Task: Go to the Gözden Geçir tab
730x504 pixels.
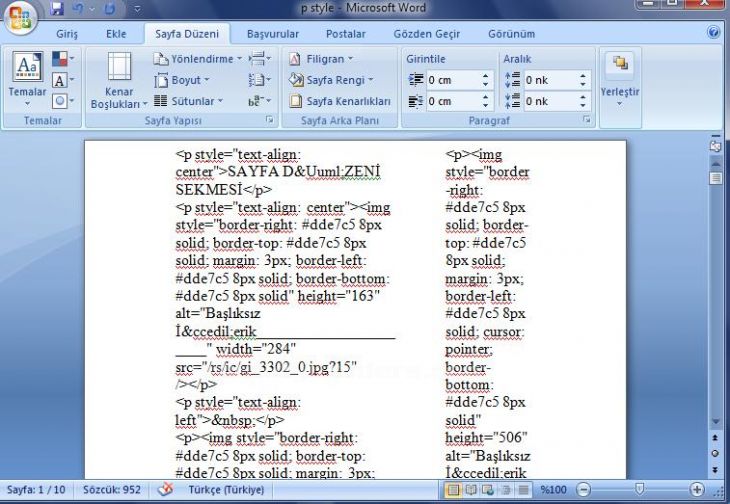Action: click(426, 34)
